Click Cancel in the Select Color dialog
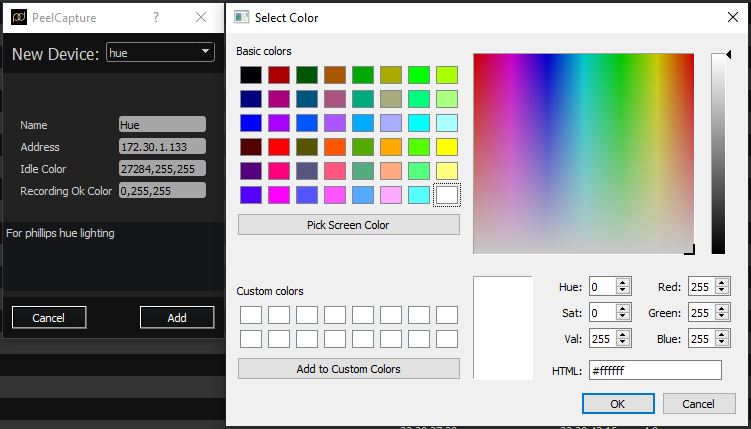751x429 pixels. coord(699,404)
